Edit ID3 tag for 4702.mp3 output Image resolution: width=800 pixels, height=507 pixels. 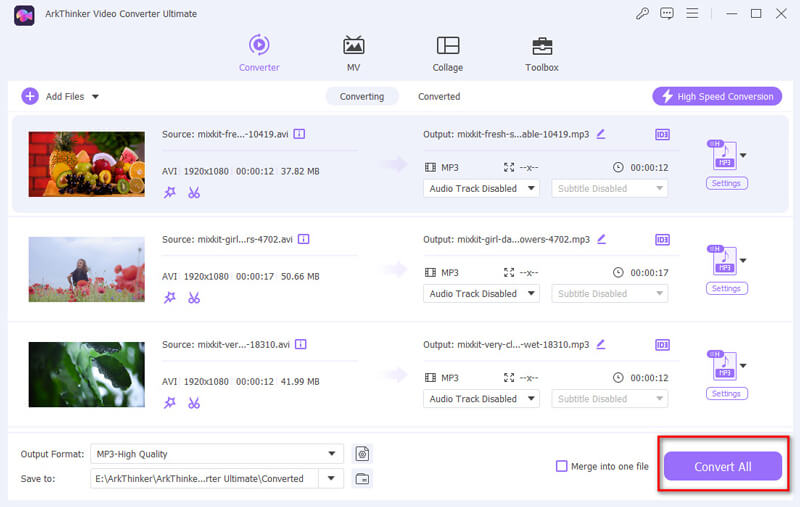click(662, 240)
